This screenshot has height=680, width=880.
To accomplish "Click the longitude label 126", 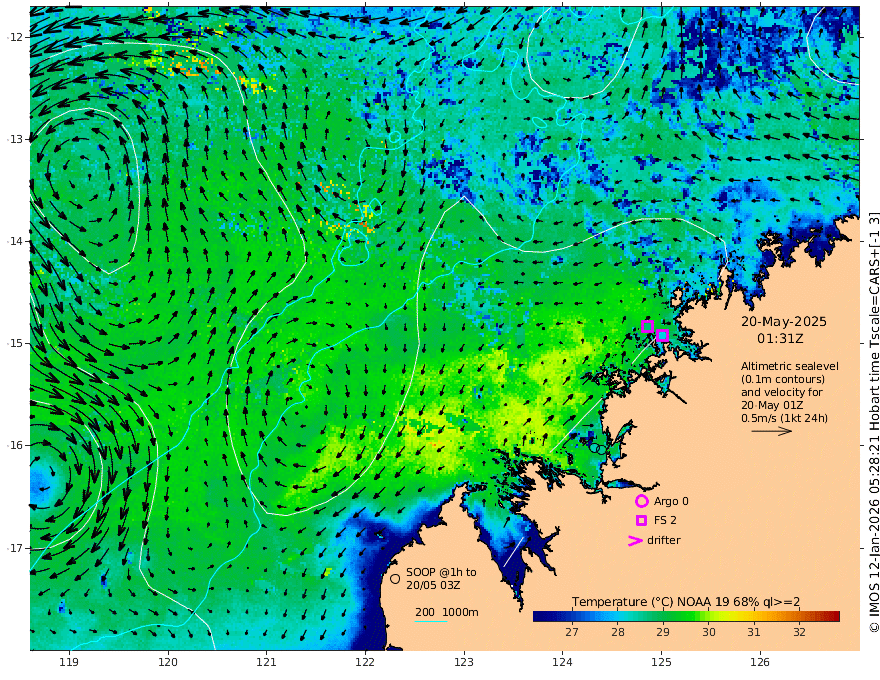I will [x=760, y=662].
